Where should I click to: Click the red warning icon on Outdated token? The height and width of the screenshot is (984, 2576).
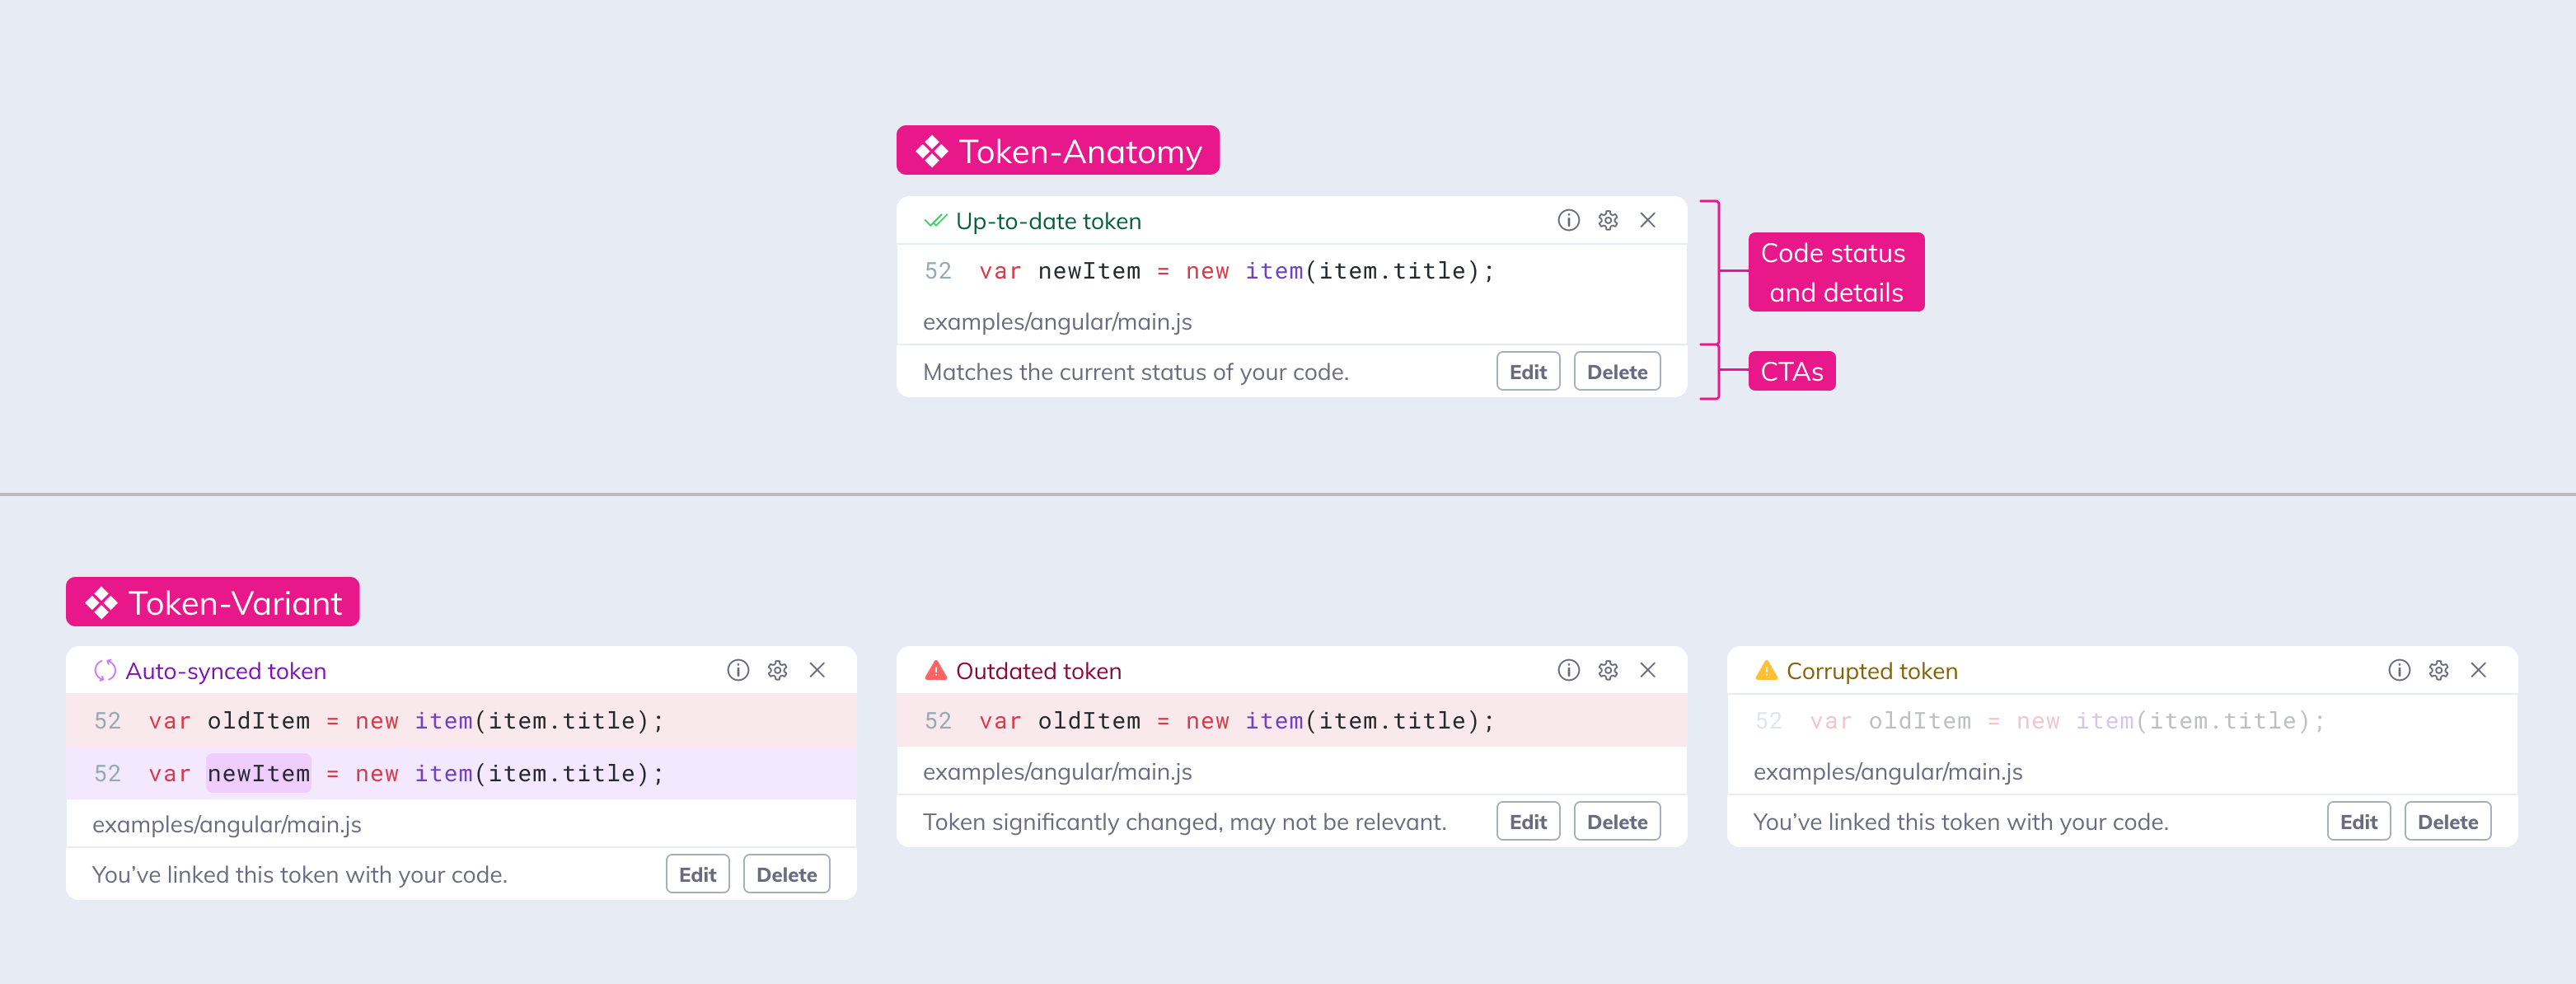(935, 670)
